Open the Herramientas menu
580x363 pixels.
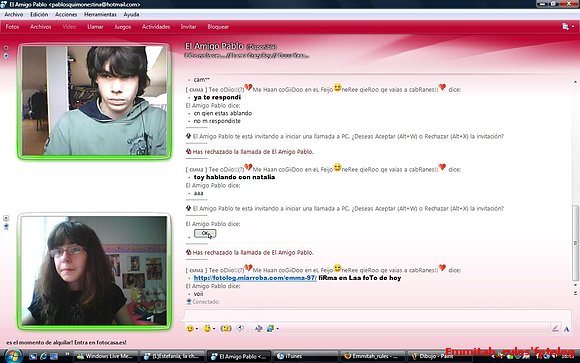click(x=100, y=14)
